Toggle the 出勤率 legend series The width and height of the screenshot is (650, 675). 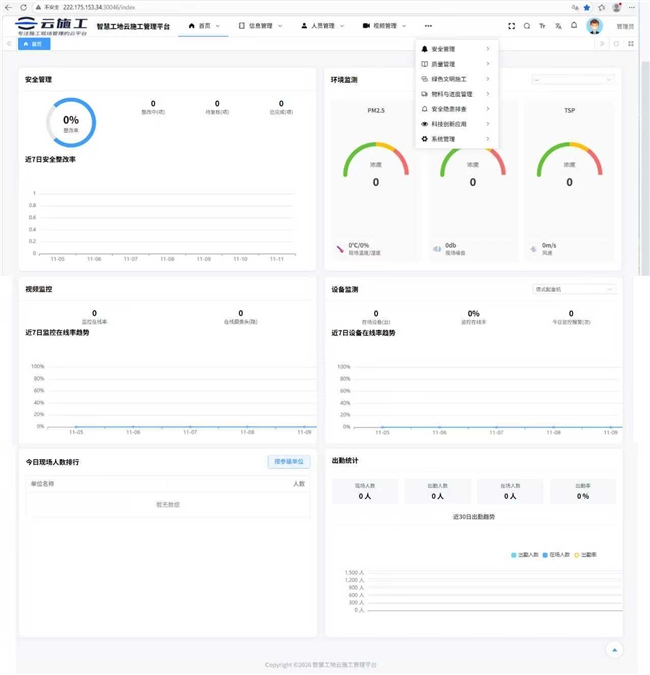584,554
